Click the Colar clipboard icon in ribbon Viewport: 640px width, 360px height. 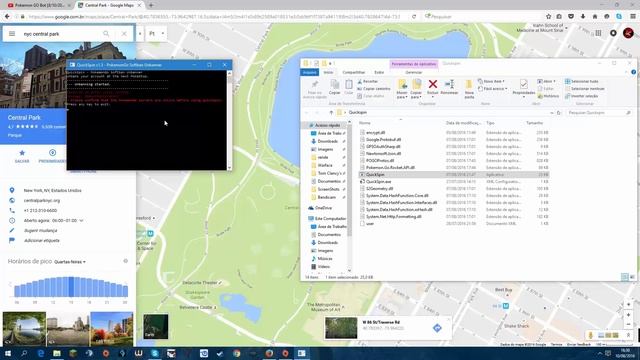[349, 85]
